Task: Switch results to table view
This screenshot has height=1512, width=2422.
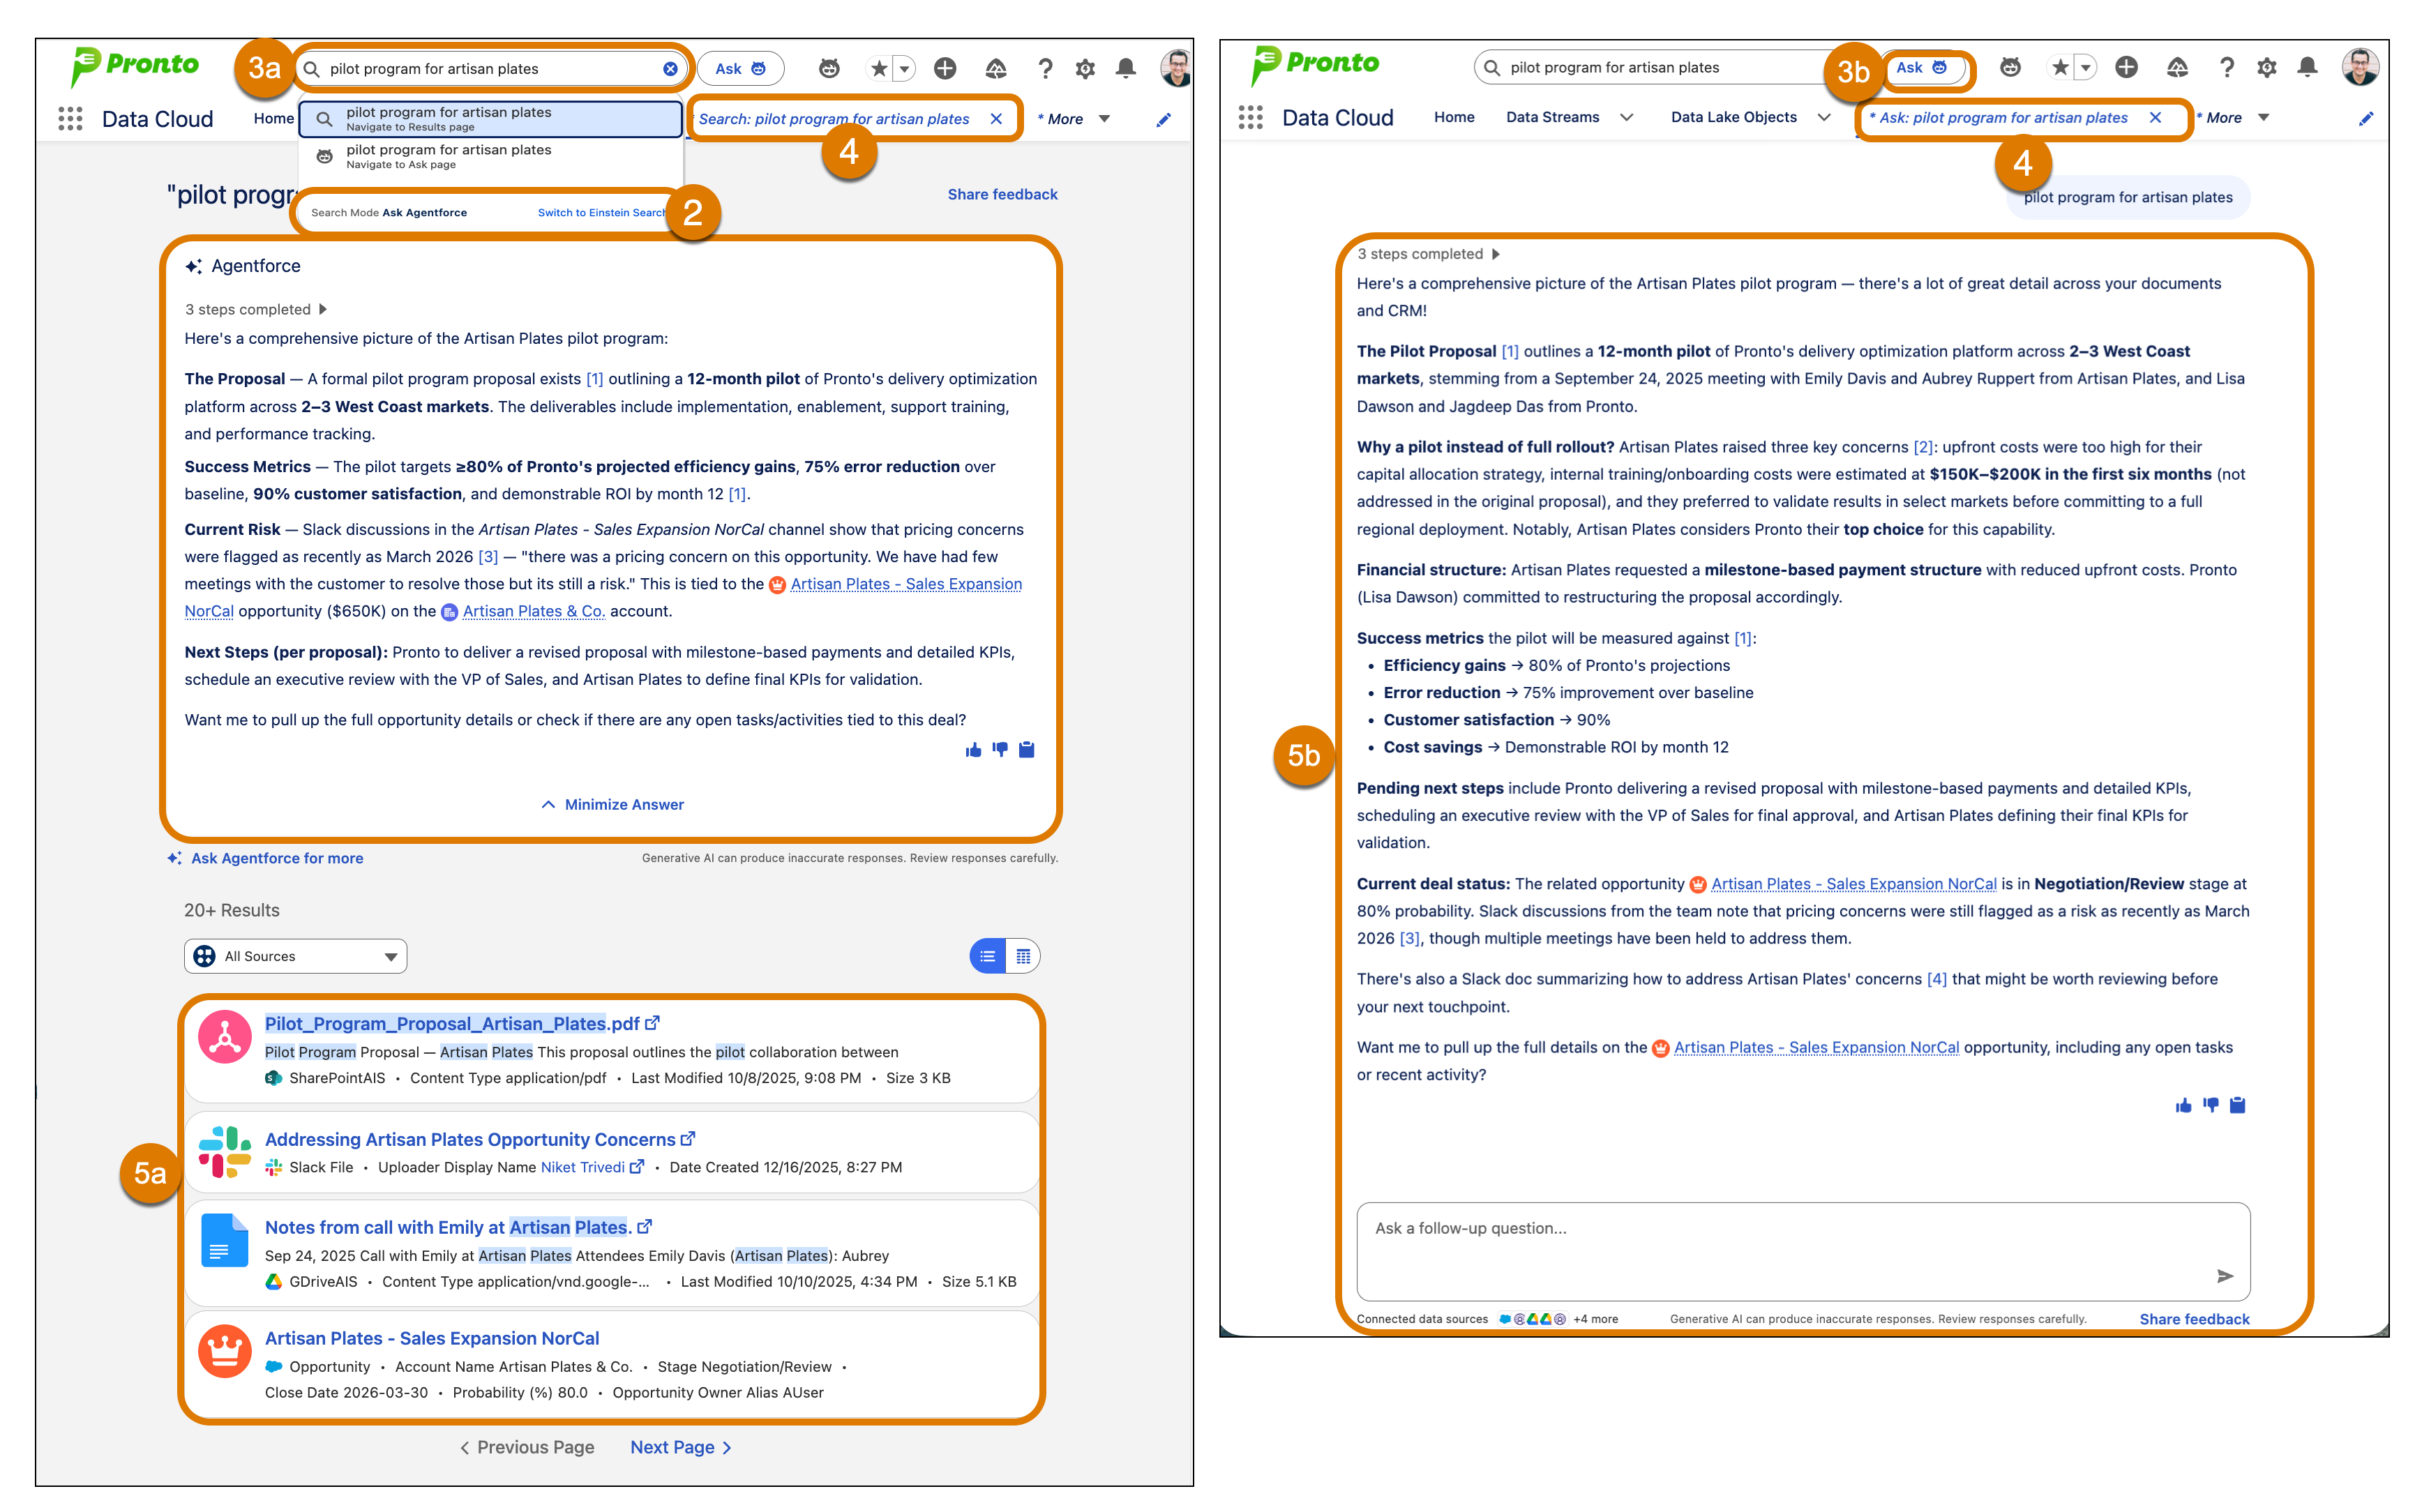Action: click(1023, 956)
